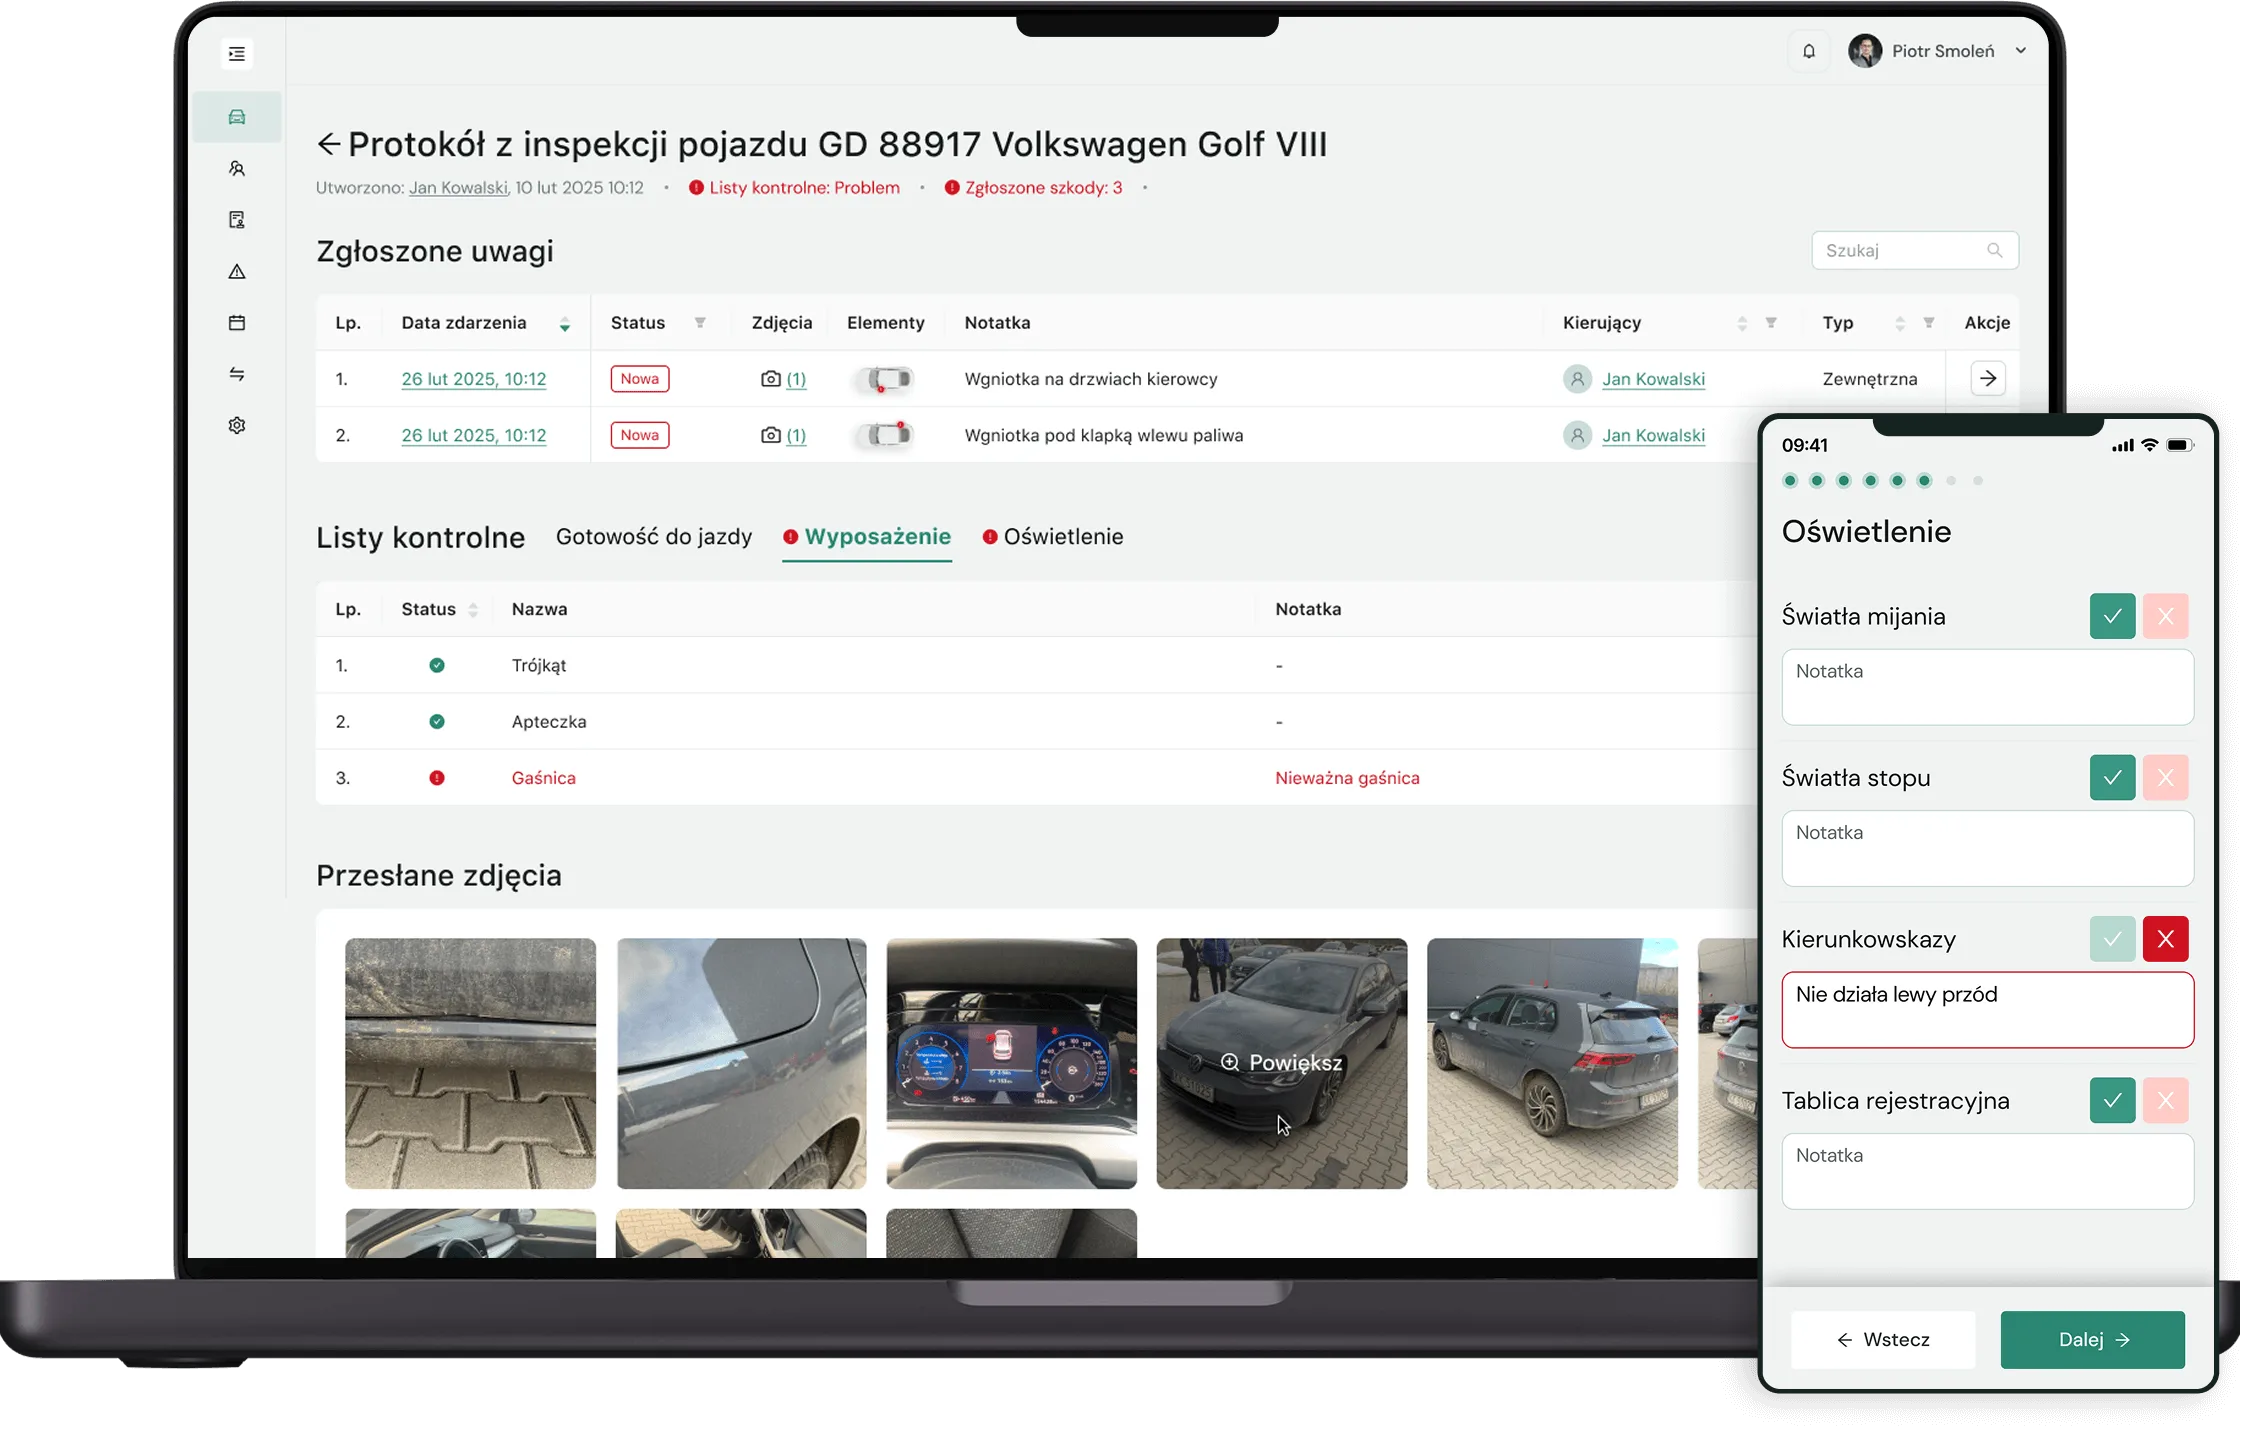
Task: Sort checklist Status column
Action: (x=473, y=610)
